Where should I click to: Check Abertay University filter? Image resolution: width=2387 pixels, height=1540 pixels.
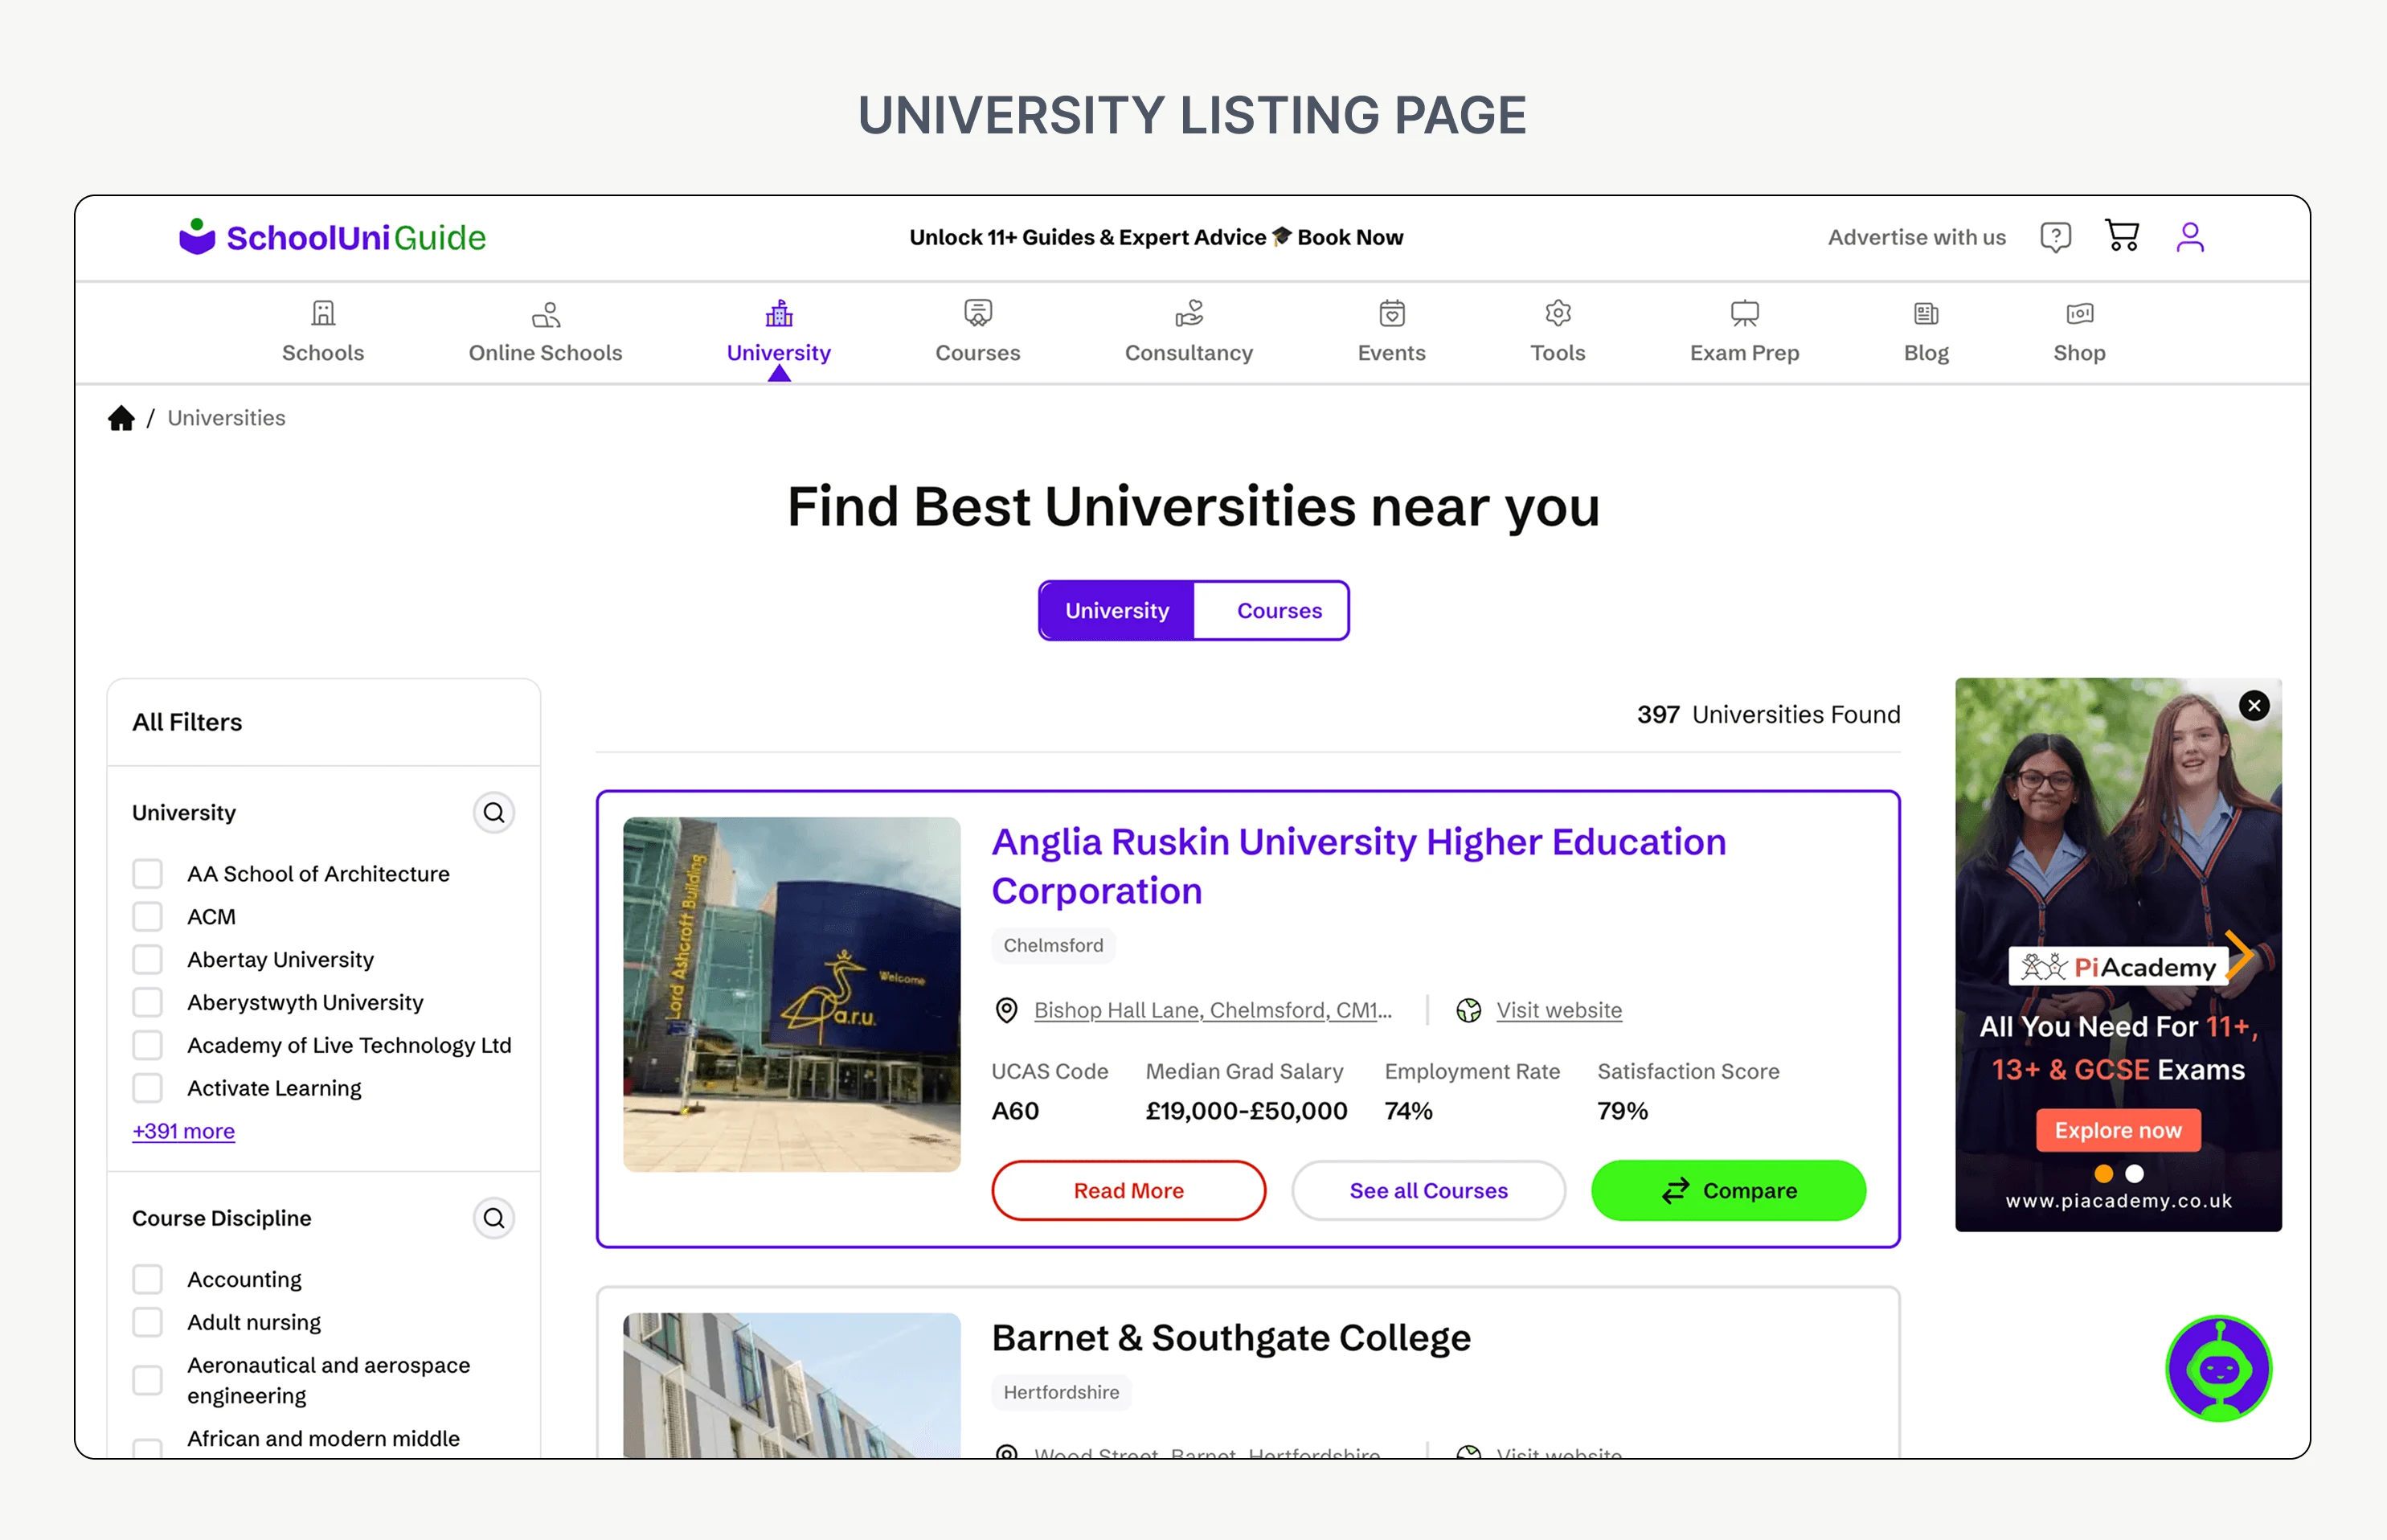pyautogui.click(x=148, y=959)
